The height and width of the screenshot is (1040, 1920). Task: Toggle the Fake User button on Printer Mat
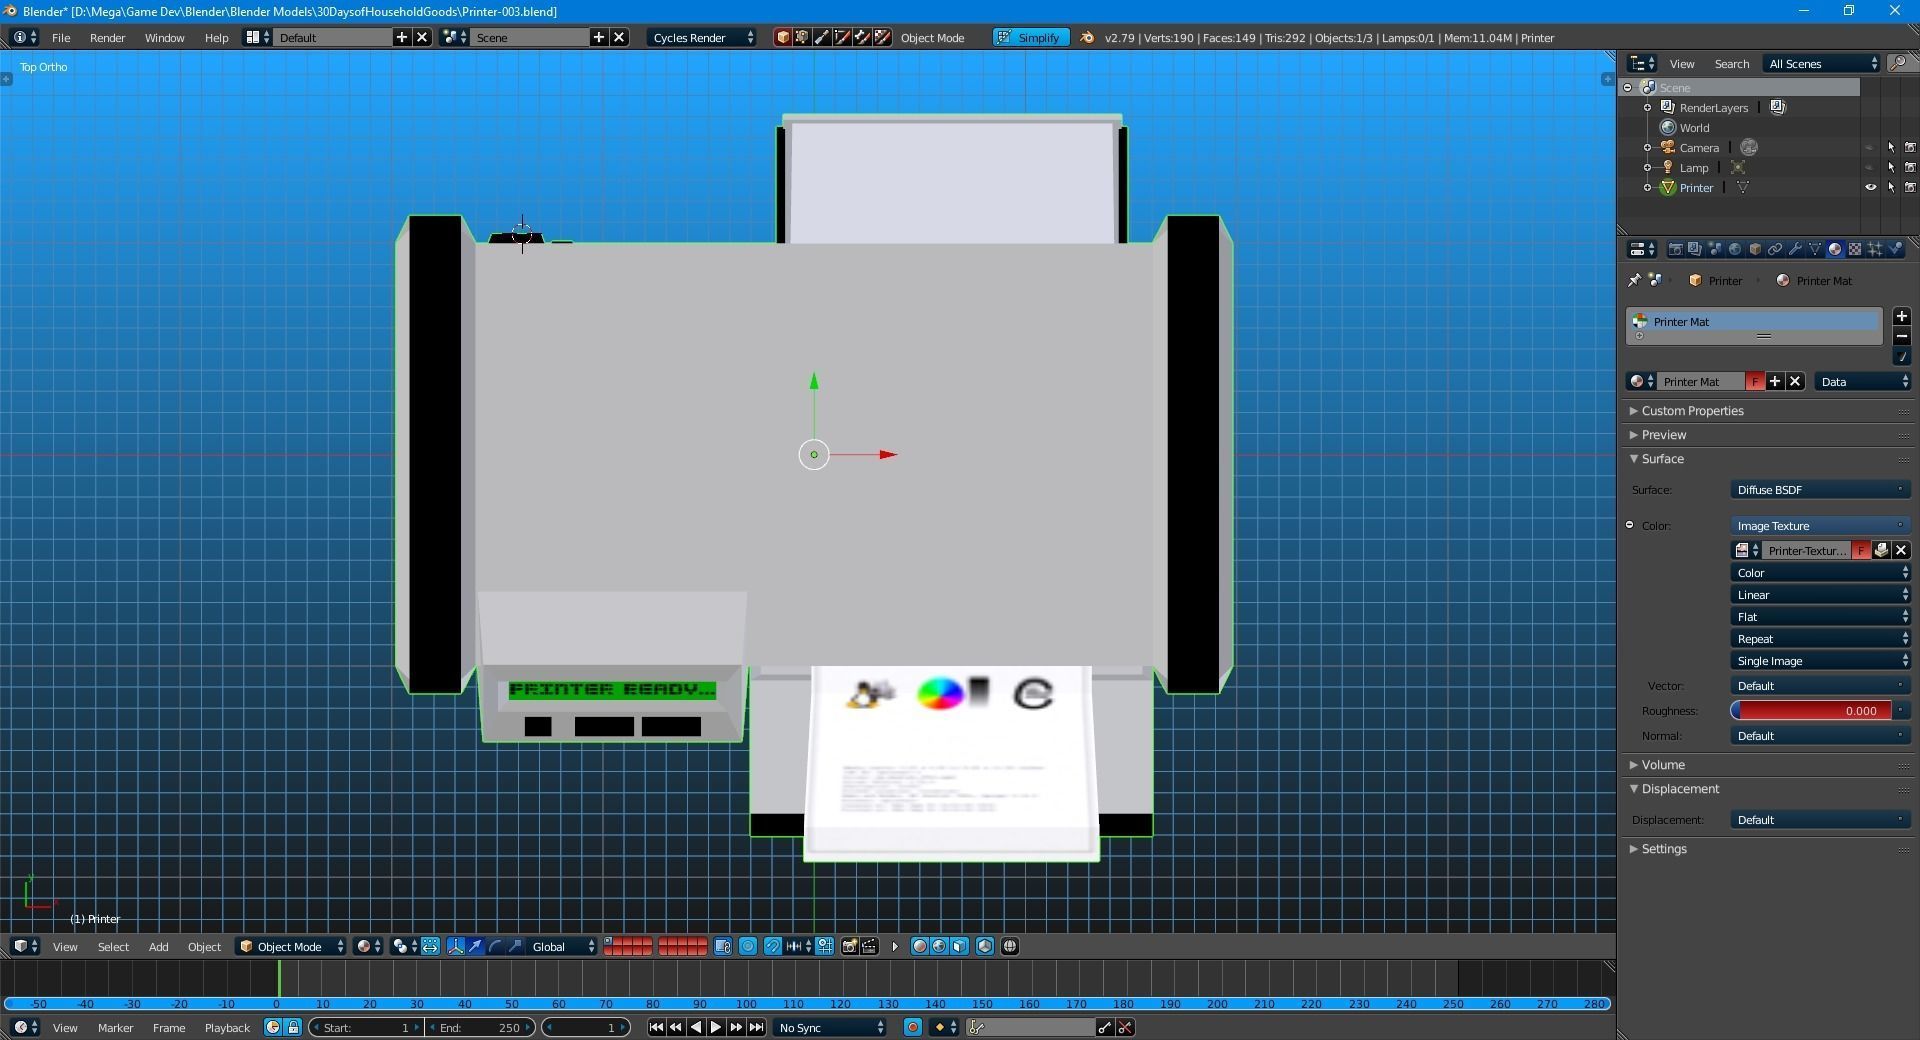tap(1756, 381)
